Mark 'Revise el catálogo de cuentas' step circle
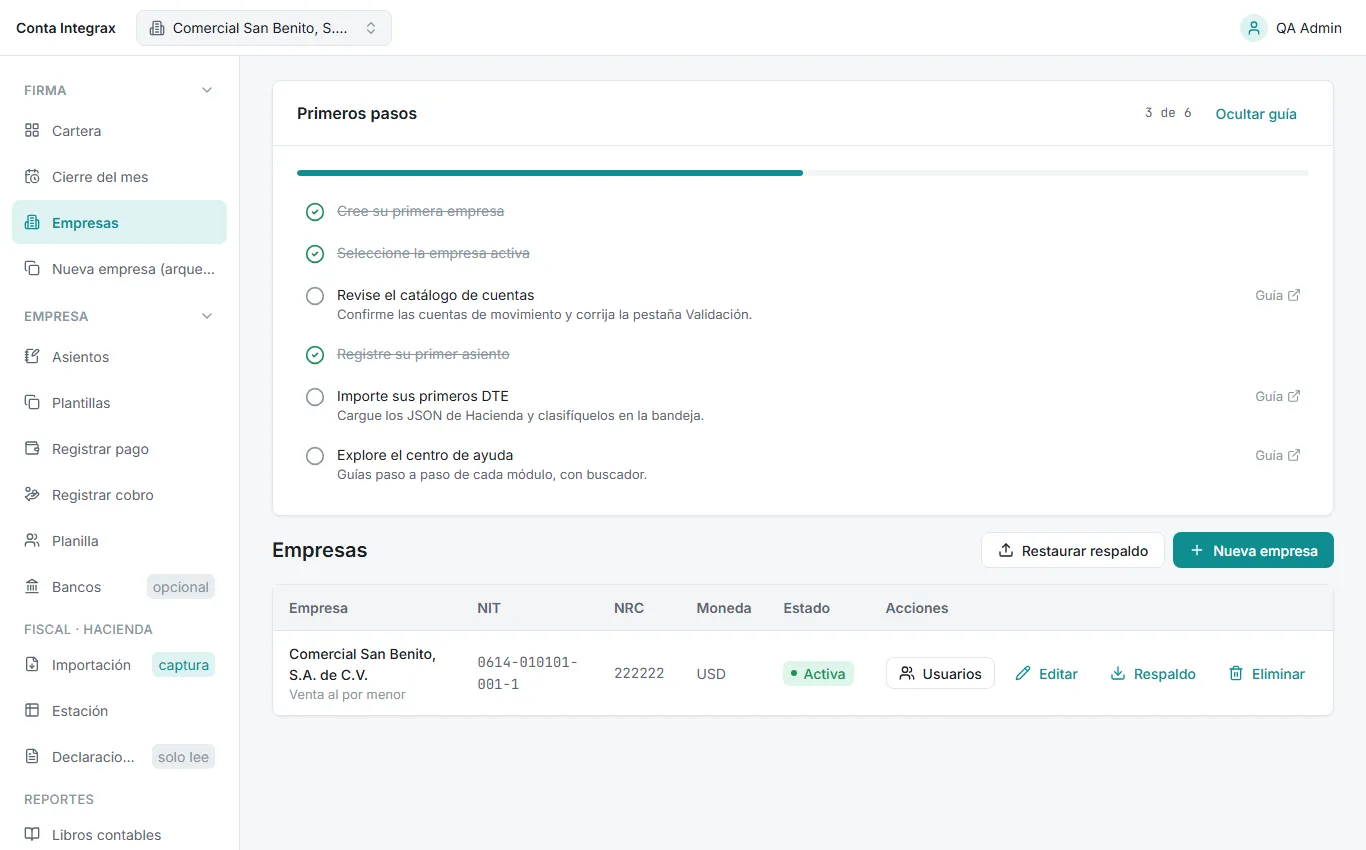 click(315, 296)
